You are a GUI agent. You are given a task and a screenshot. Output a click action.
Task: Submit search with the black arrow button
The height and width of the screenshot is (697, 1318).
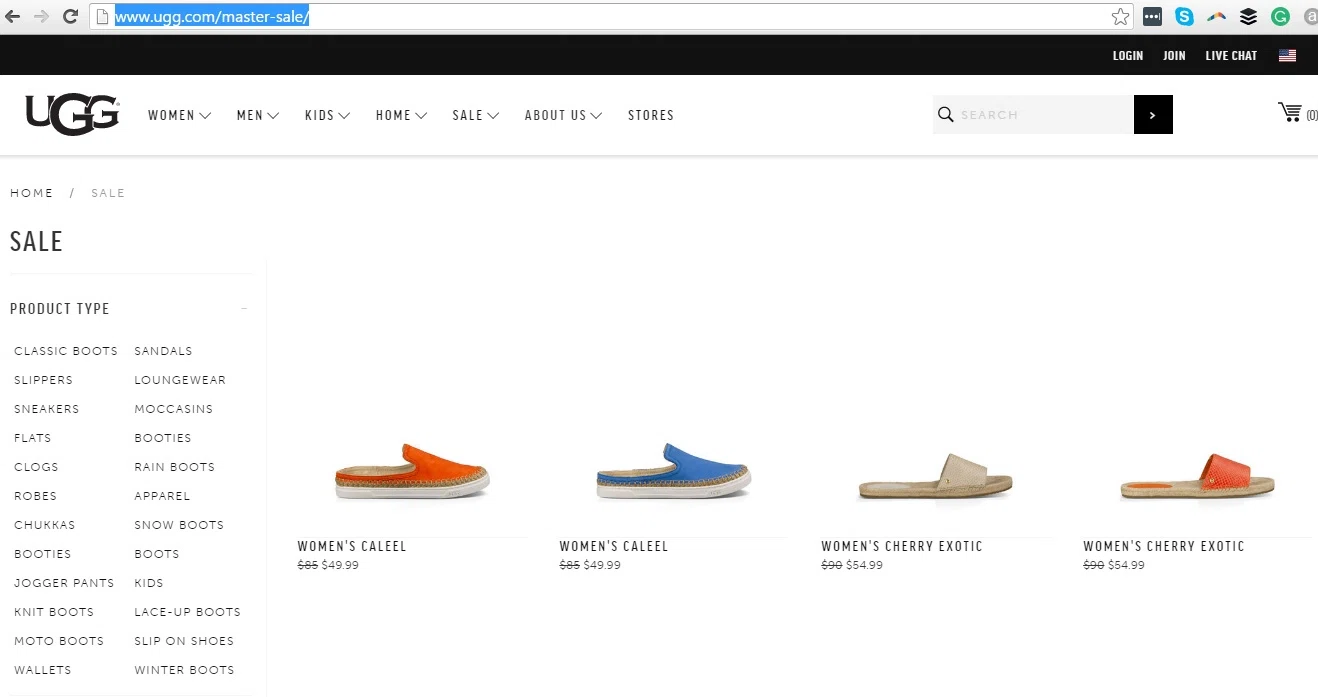(1153, 115)
